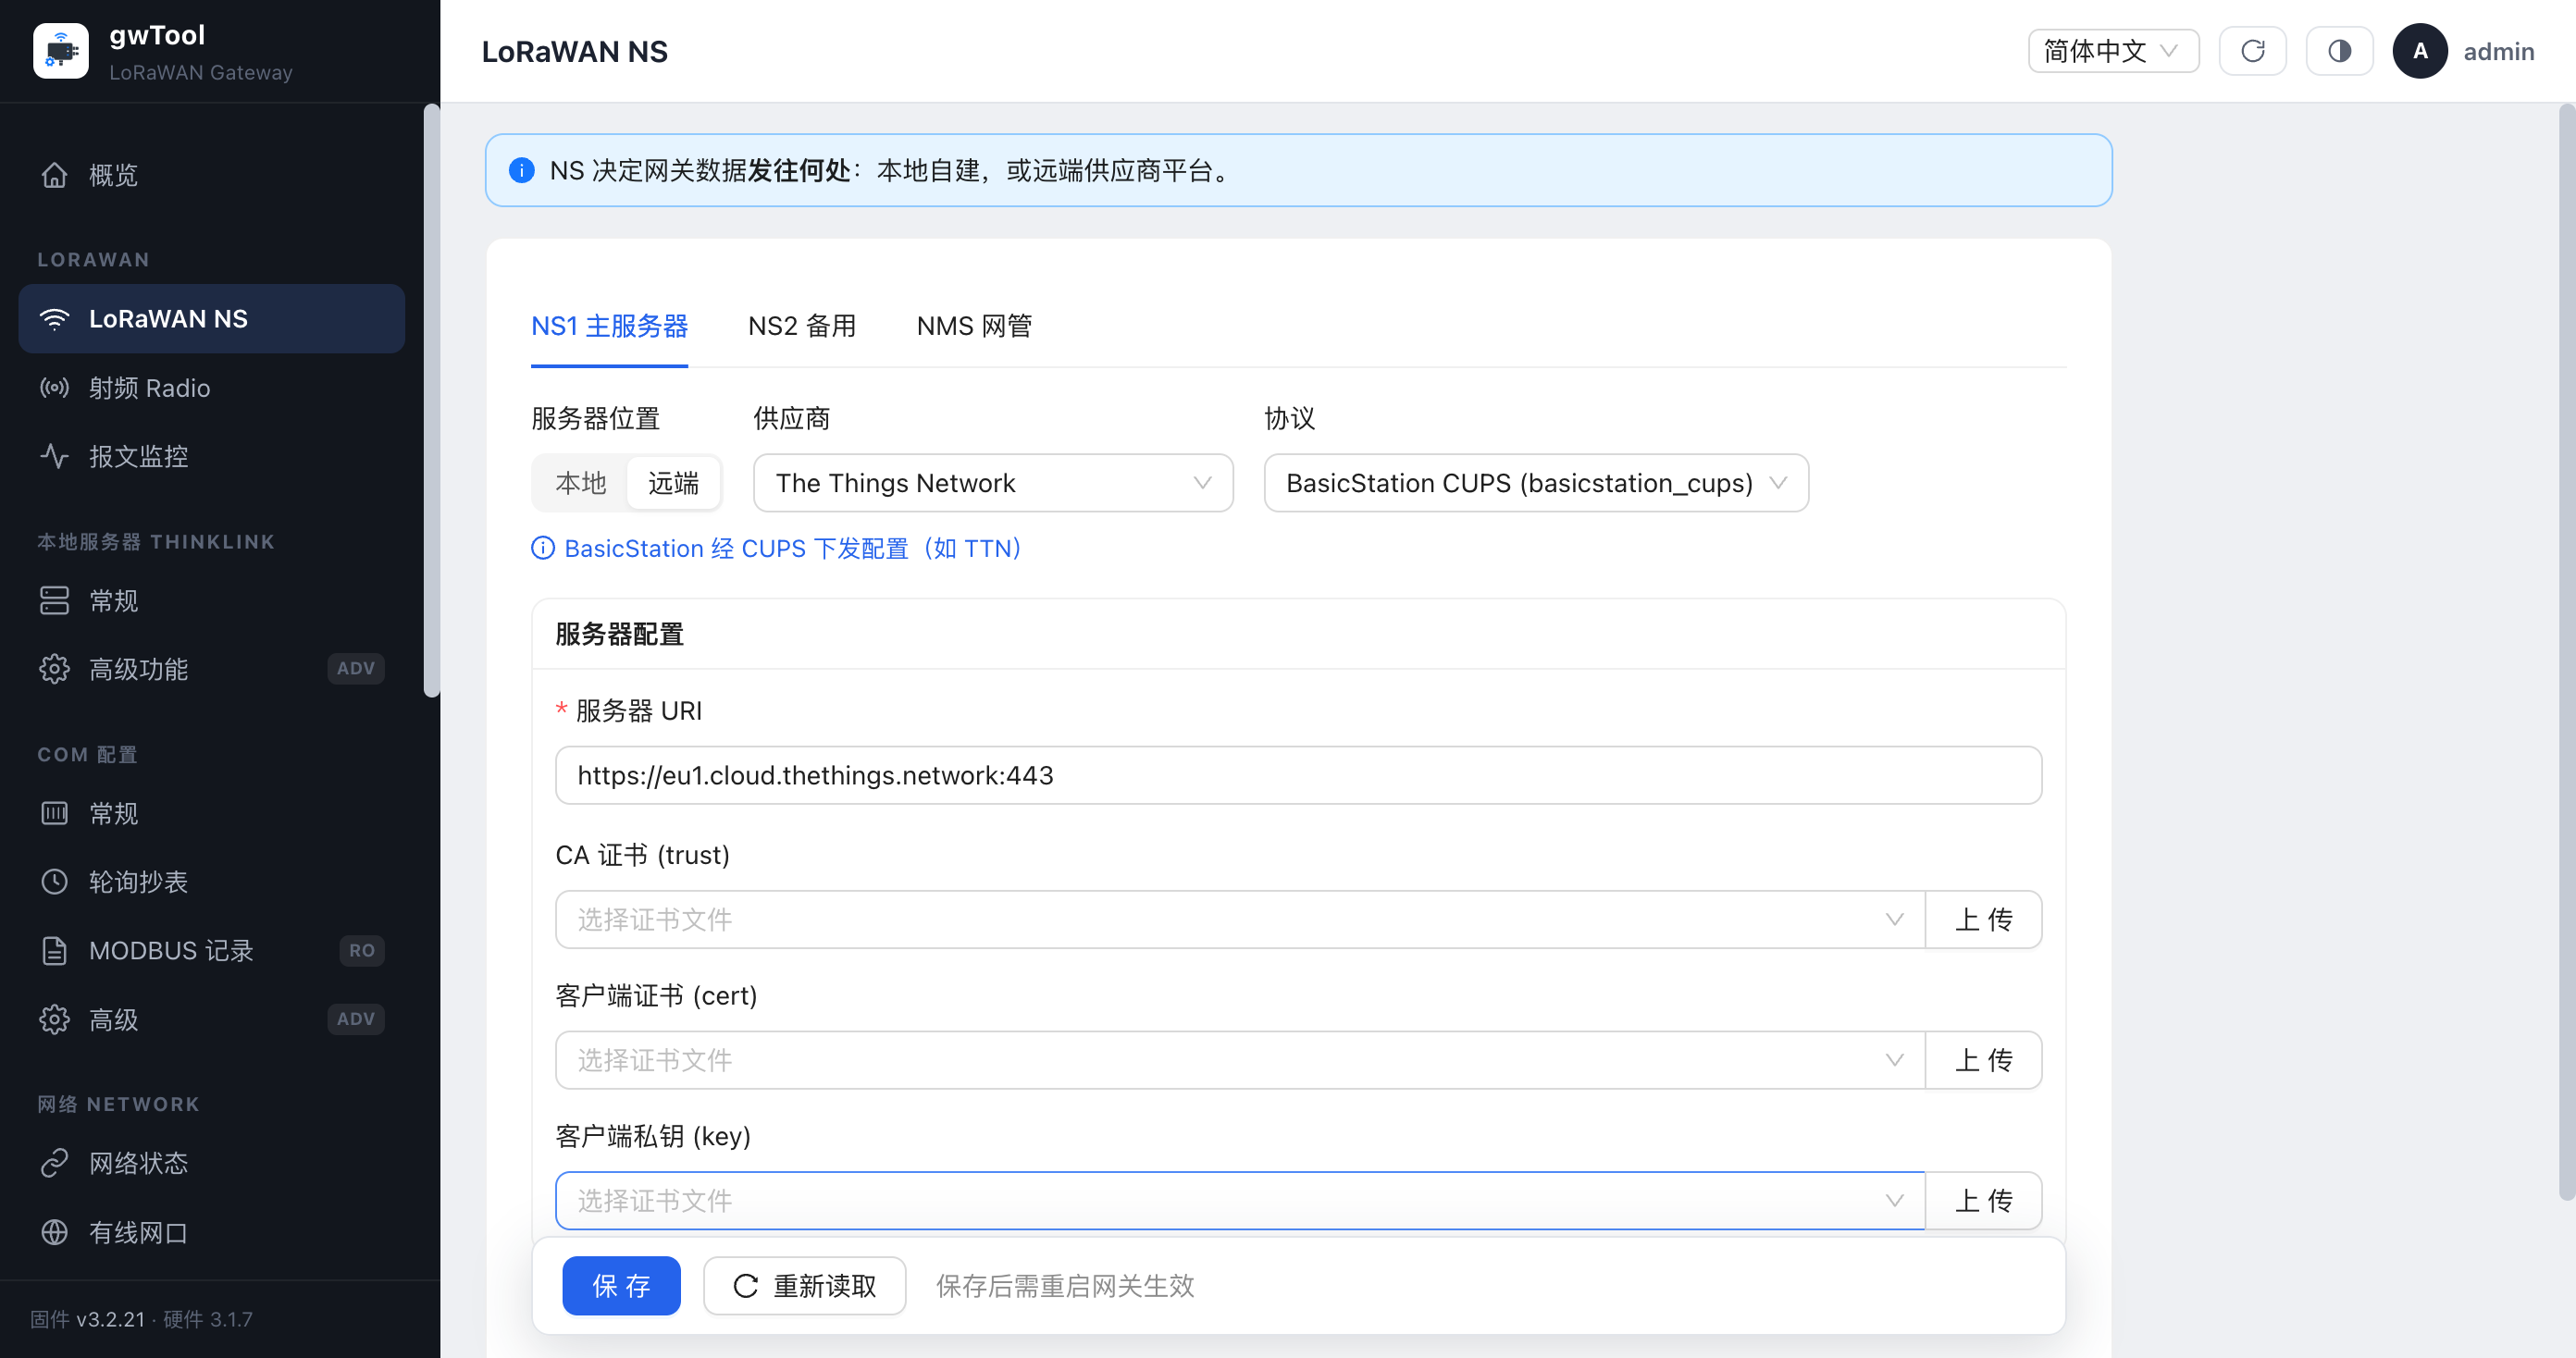The height and width of the screenshot is (1358, 2576).
Task: Click the RO badge on MODBUS 记录
Action: [x=362, y=950]
